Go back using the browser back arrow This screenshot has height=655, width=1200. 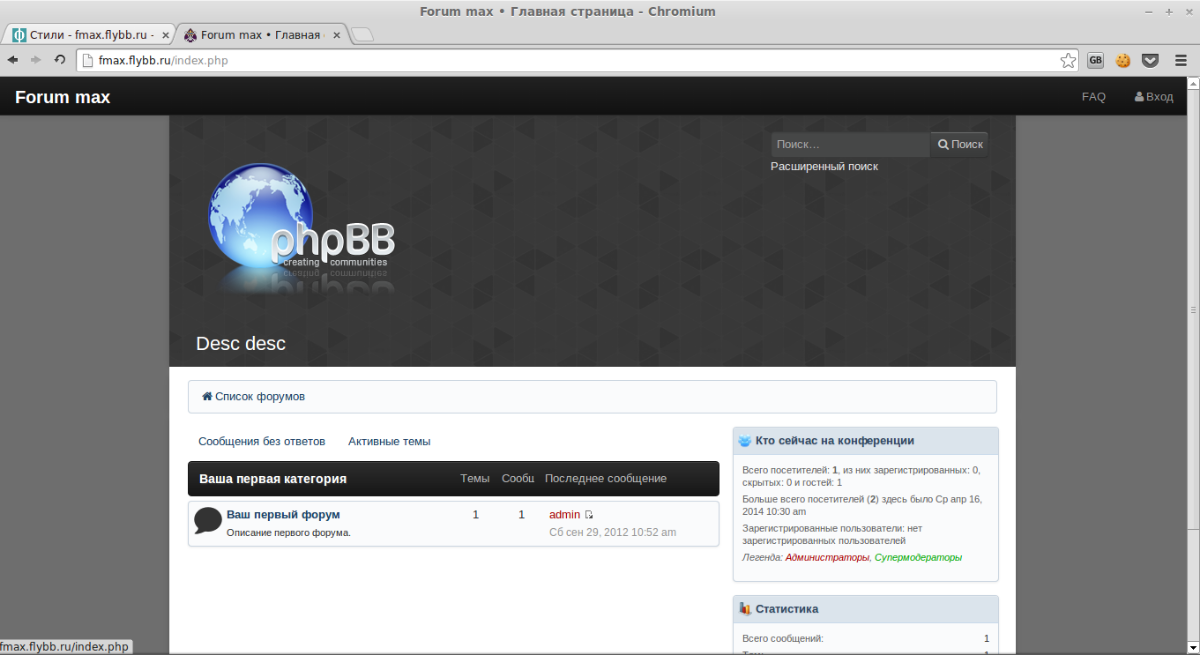click(x=12, y=60)
